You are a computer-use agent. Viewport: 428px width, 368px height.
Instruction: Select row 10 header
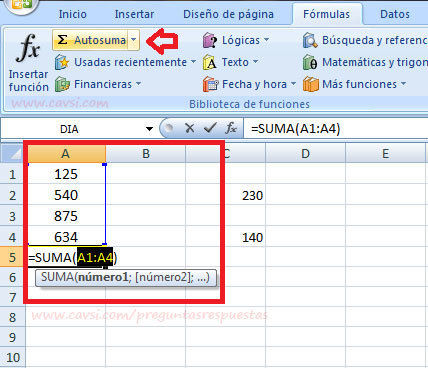(x=13, y=357)
